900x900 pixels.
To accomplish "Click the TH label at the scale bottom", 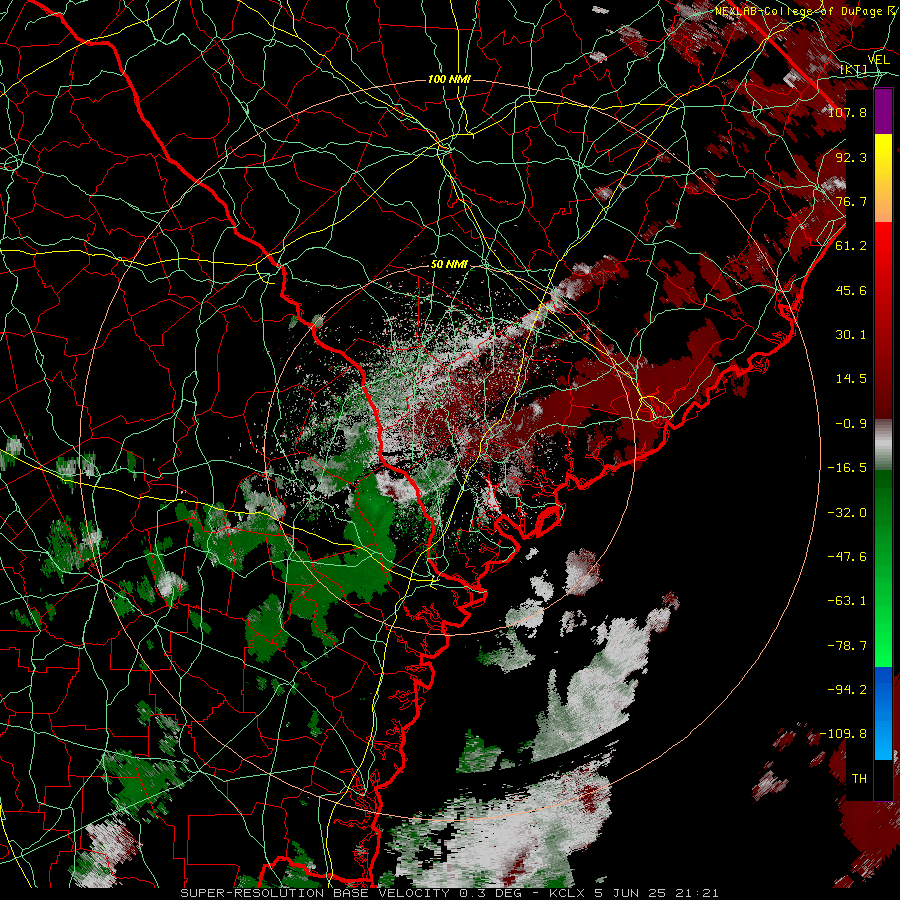I will coord(859,779).
